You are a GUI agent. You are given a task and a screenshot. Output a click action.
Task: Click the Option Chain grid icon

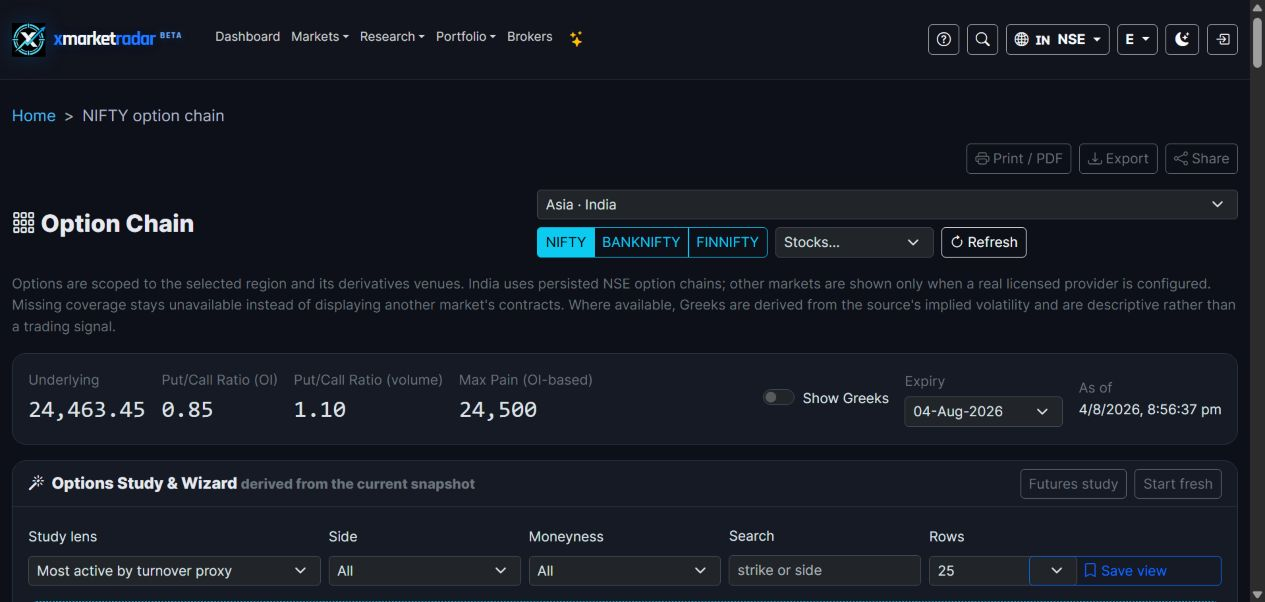[x=23, y=223]
